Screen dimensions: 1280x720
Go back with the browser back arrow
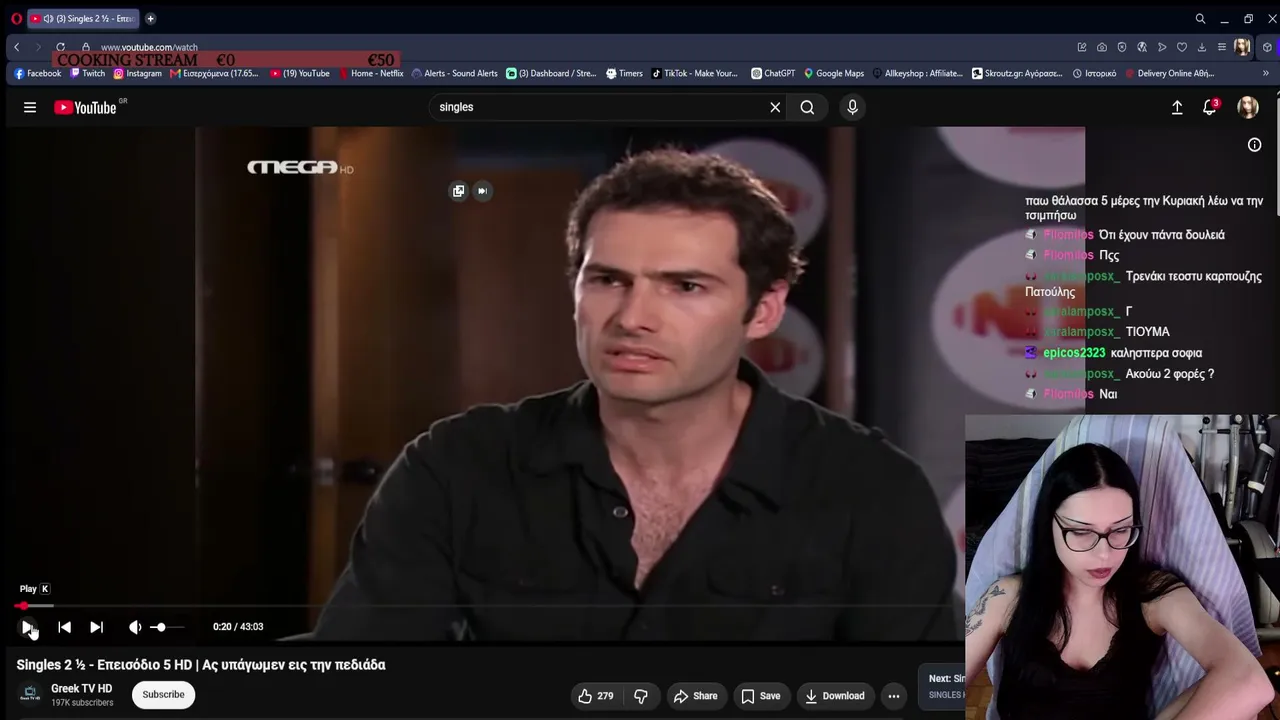[17, 47]
